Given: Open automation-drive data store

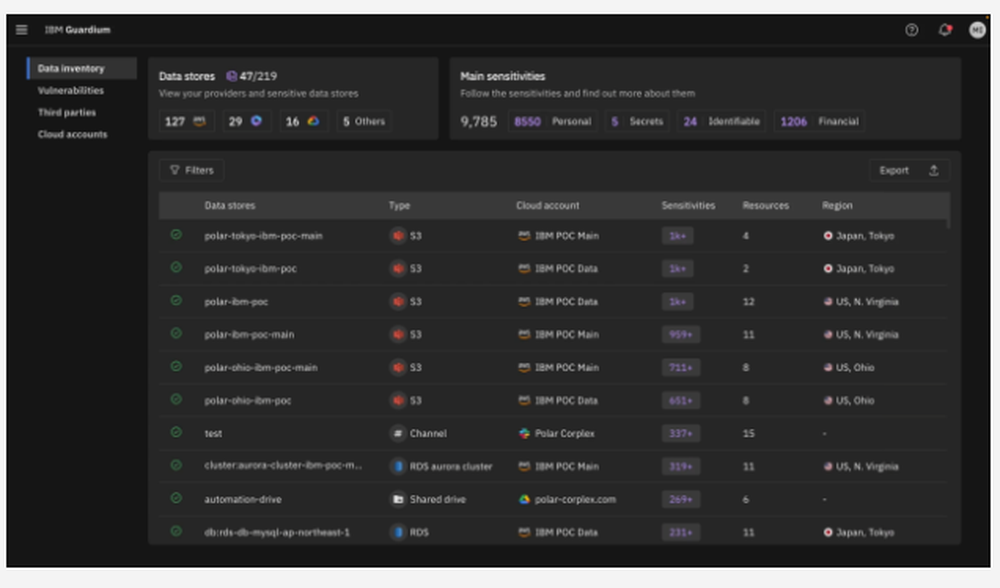Looking at the screenshot, I should click(243, 499).
